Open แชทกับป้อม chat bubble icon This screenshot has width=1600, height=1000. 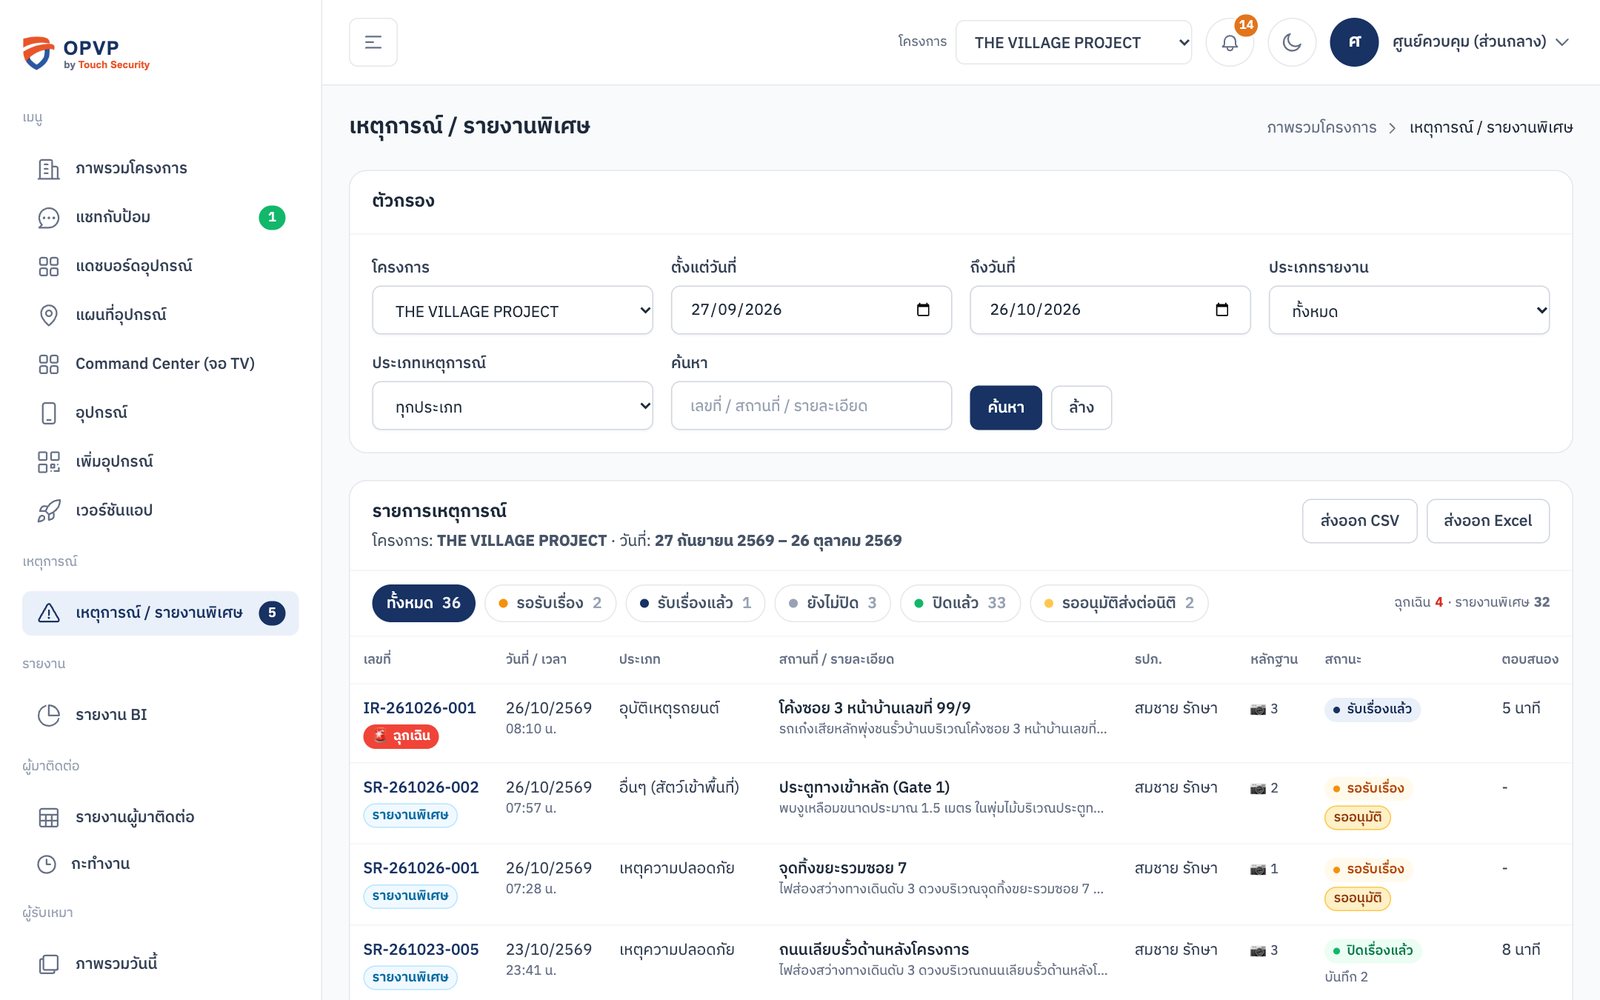(x=48, y=218)
